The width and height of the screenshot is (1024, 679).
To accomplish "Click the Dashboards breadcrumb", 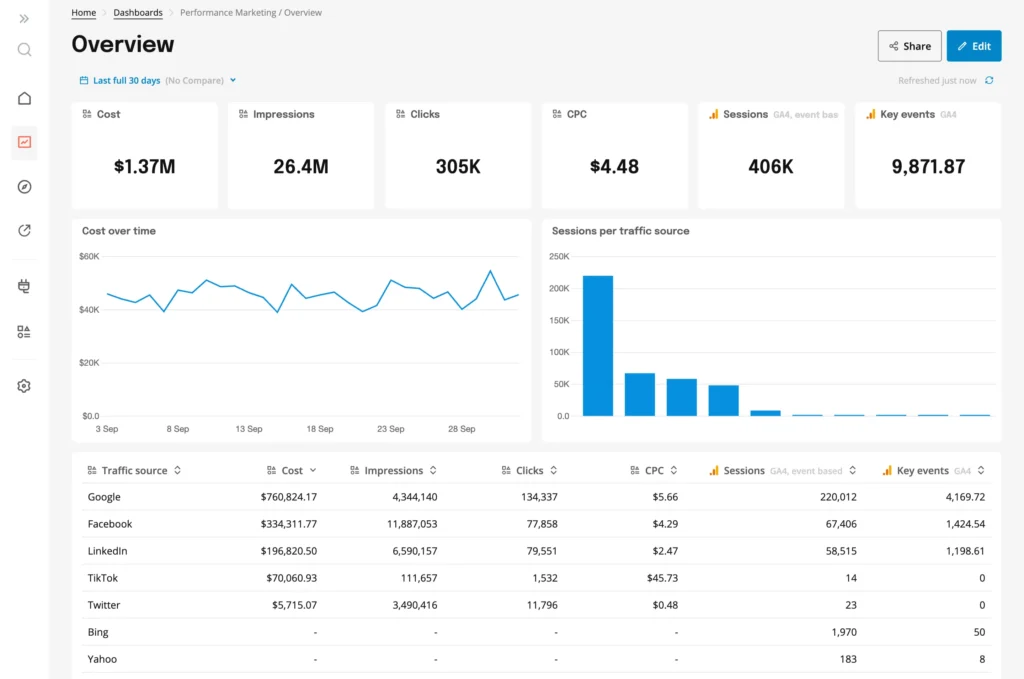I will coord(137,12).
